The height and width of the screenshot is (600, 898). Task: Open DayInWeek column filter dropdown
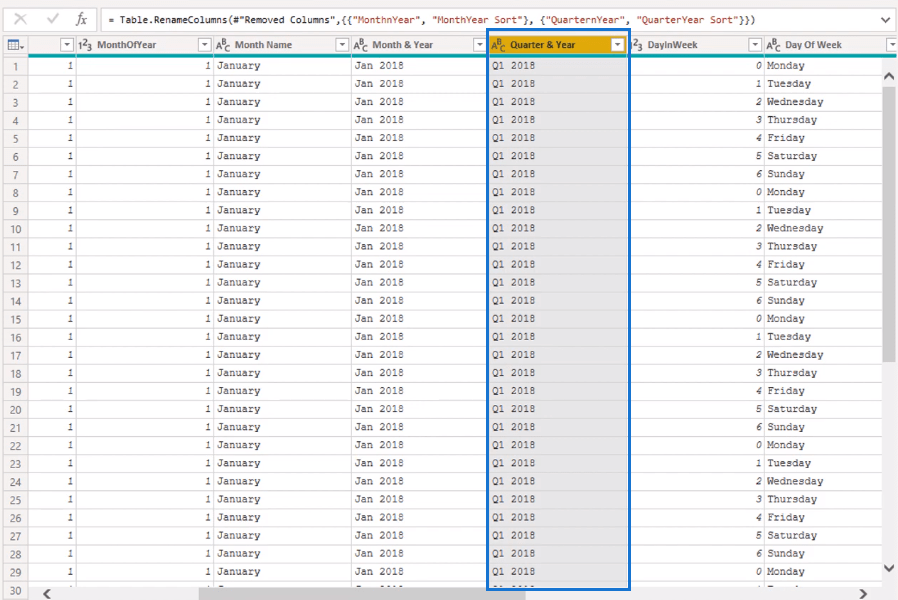coord(755,45)
